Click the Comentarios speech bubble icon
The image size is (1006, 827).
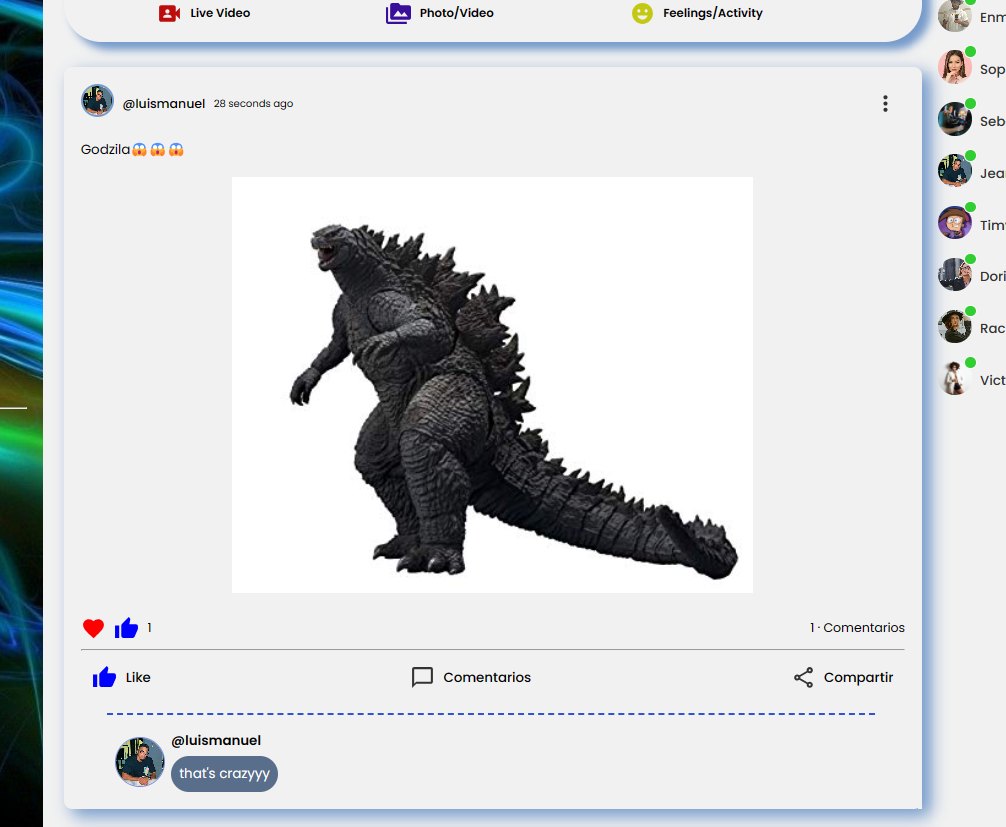click(422, 677)
